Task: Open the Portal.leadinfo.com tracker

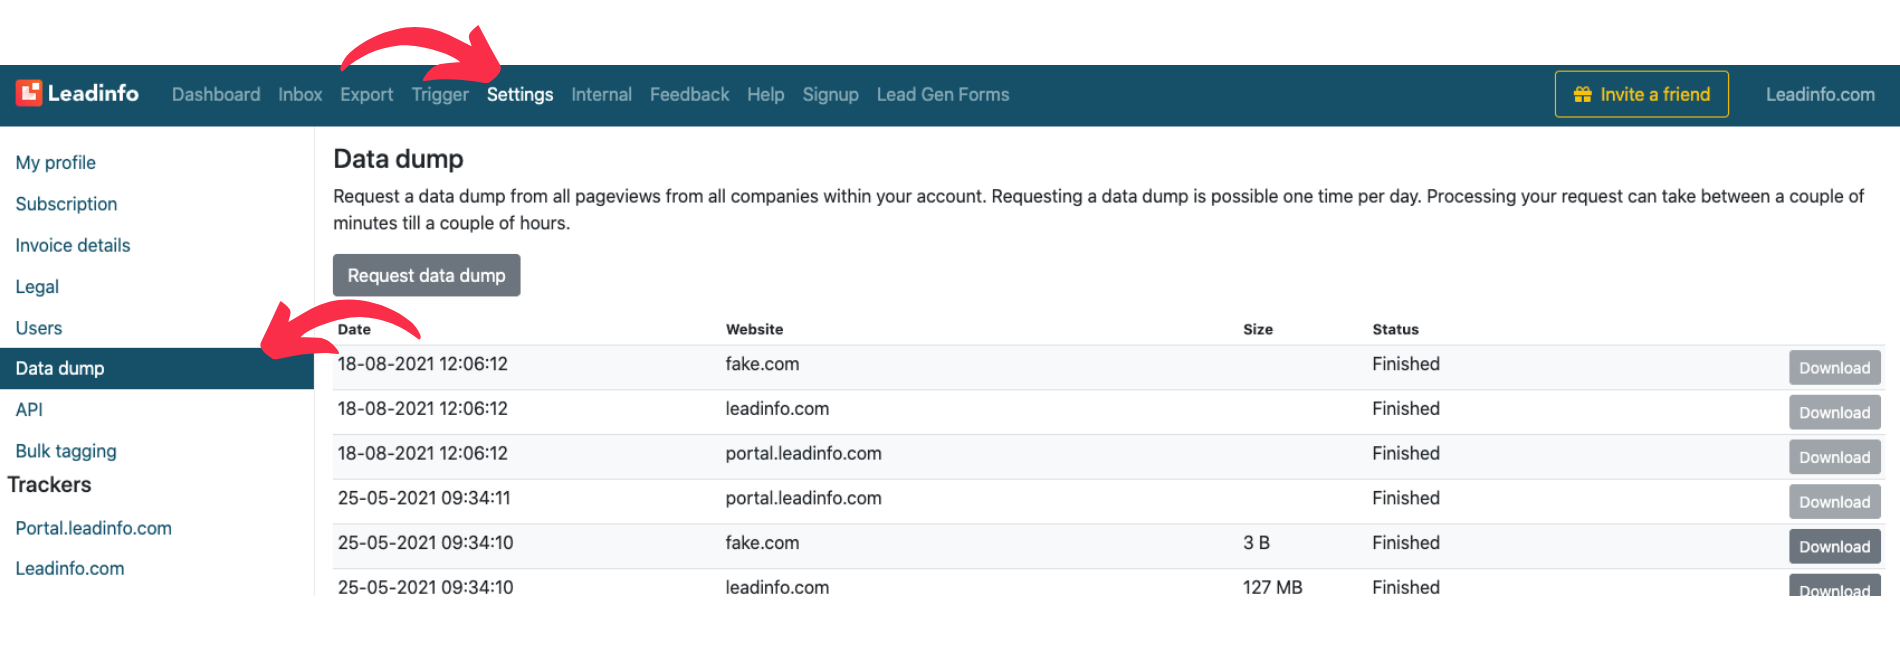Action: click(93, 527)
